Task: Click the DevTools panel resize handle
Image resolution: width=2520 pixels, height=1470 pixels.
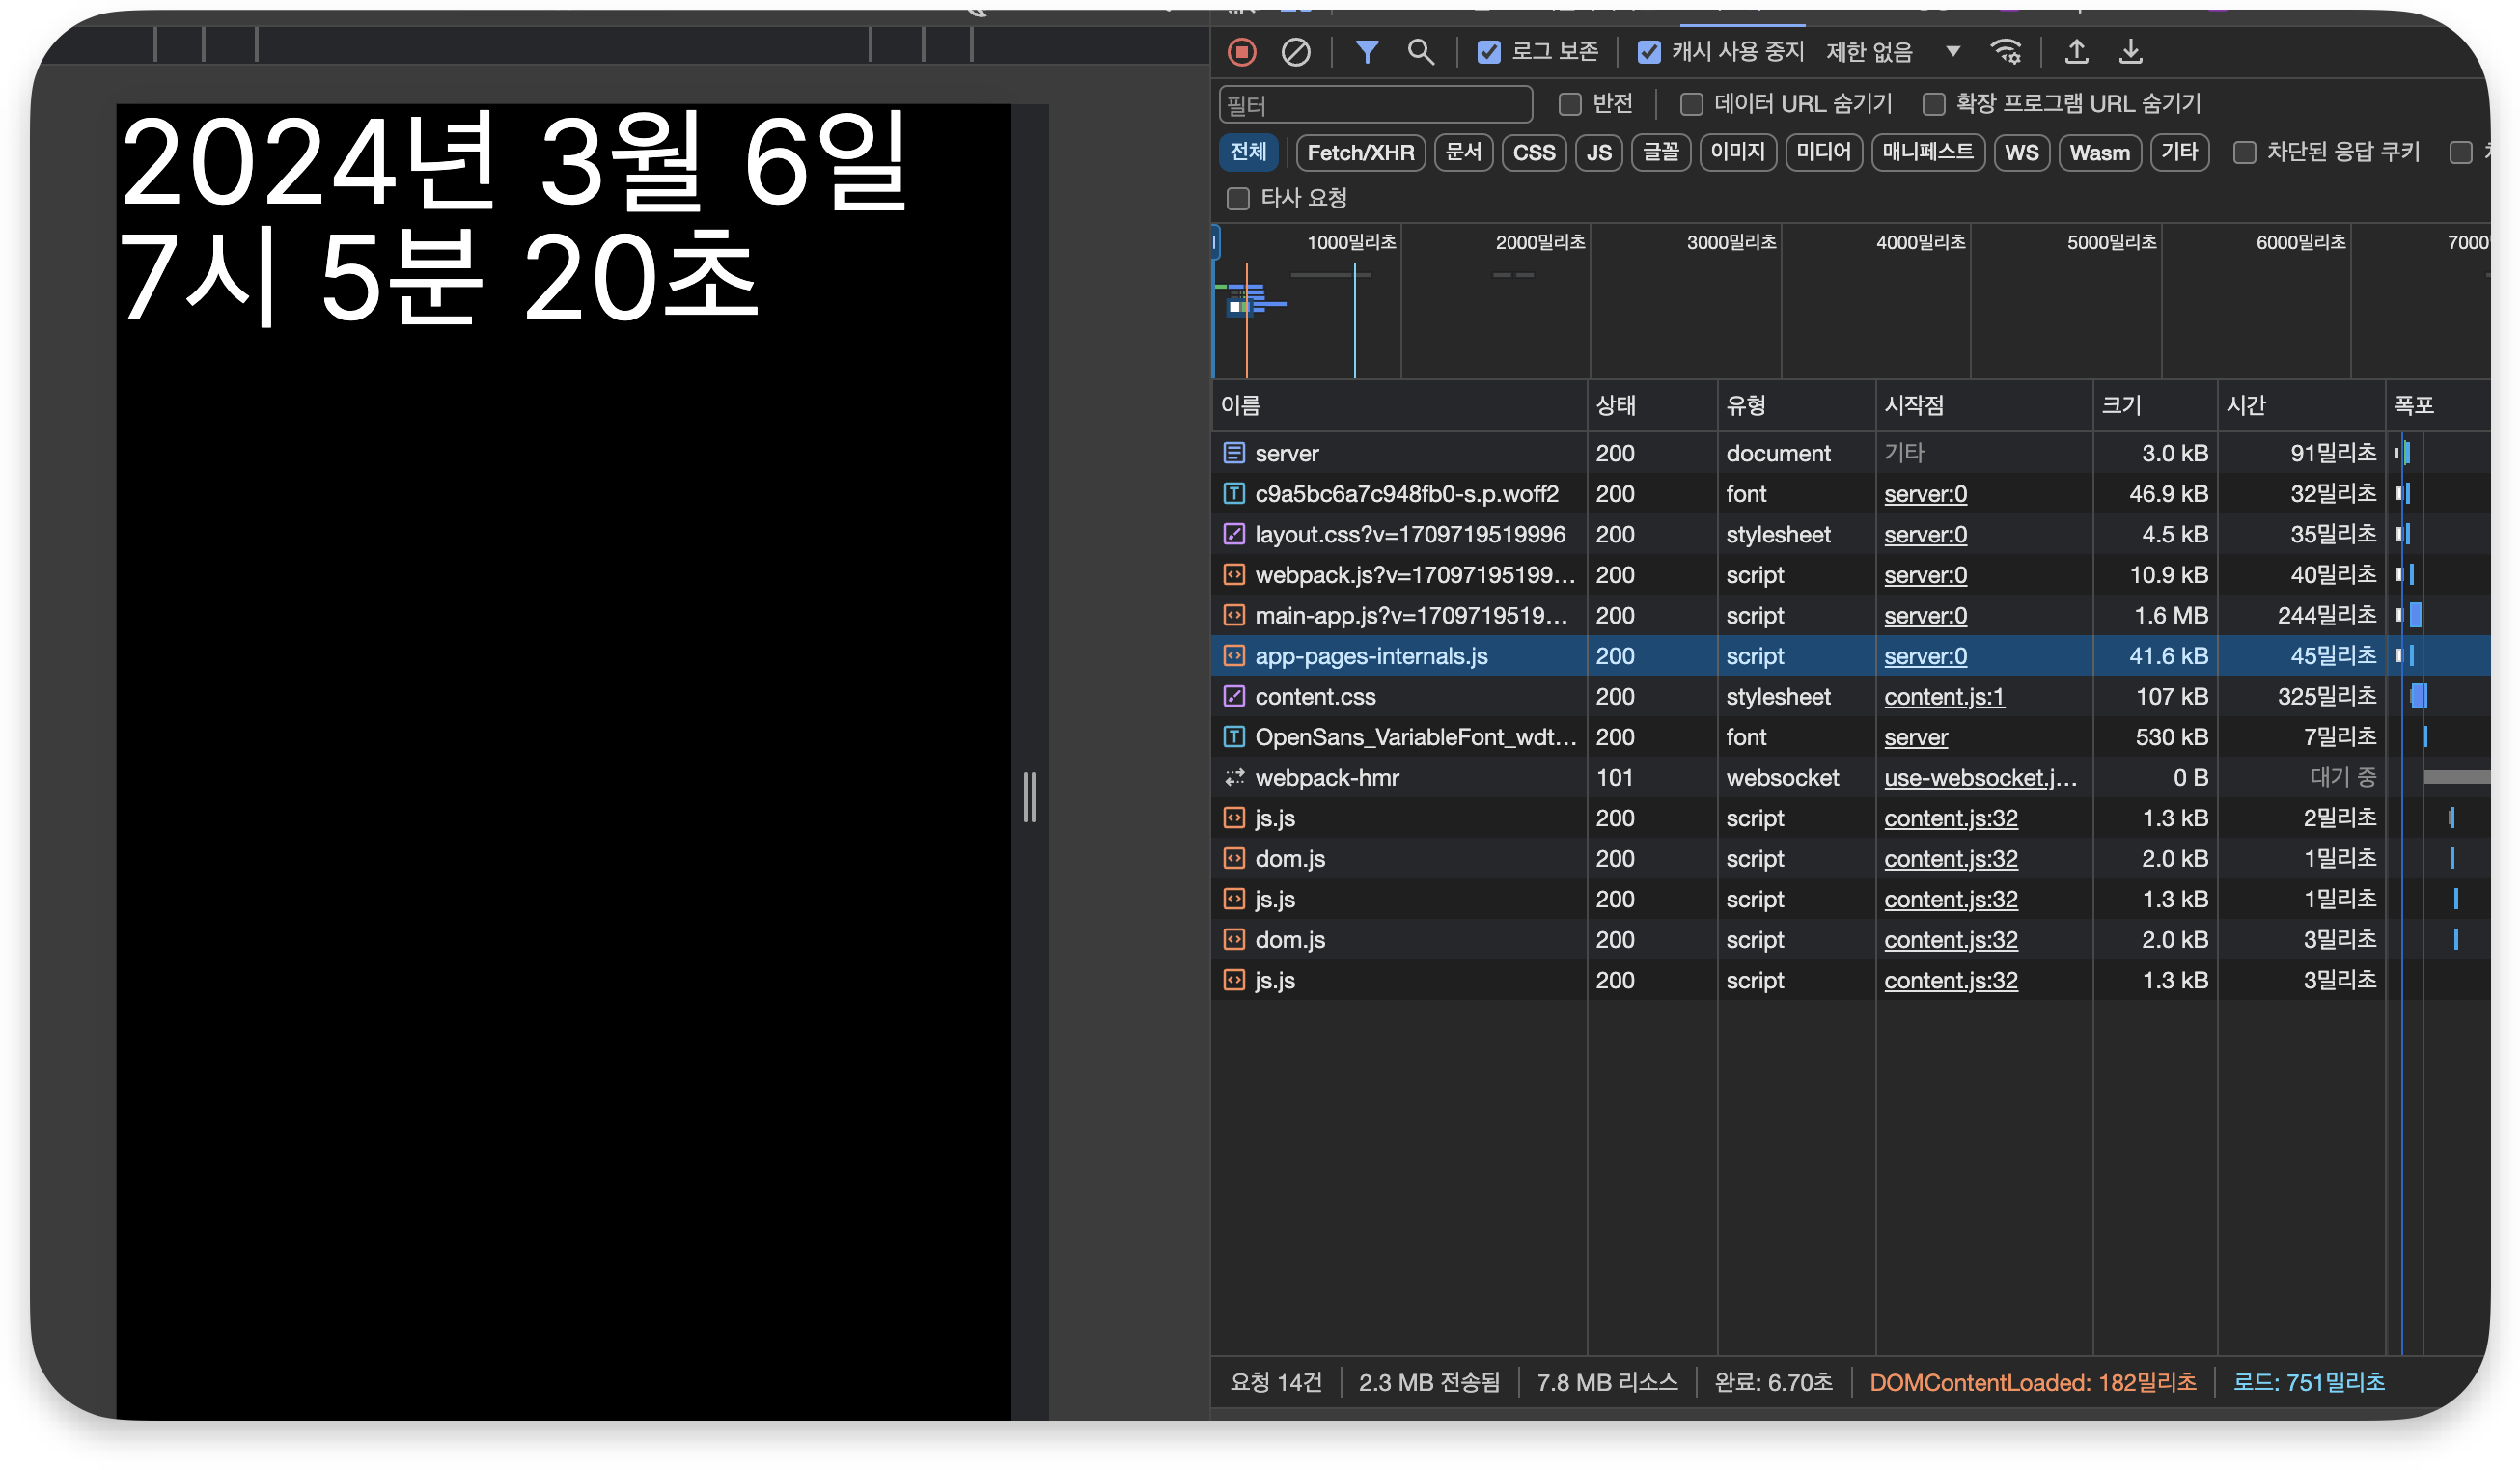Action: pyautogui.click(x=1030, y=797)
